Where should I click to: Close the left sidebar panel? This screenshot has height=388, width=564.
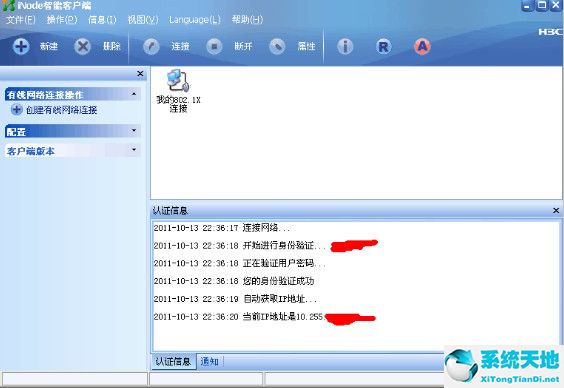pyautogui.click(x=140, y=74)
